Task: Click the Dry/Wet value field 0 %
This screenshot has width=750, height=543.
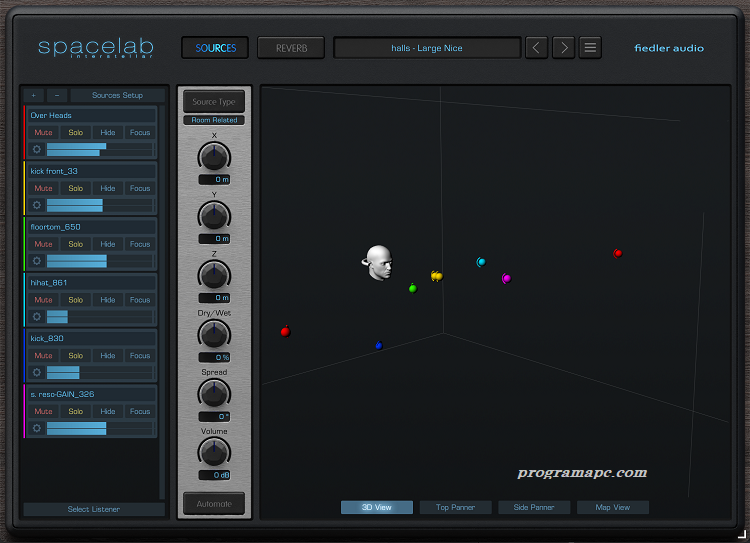Action: point(214,357)
